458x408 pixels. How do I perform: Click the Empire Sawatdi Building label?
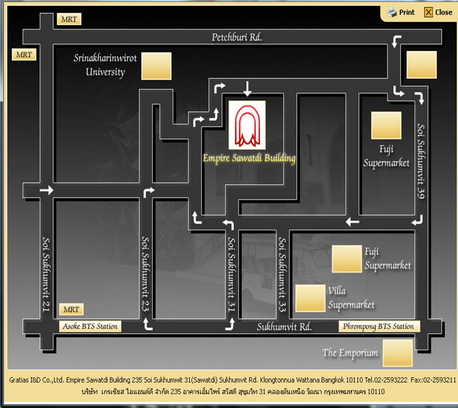click(x=249, y=158)
